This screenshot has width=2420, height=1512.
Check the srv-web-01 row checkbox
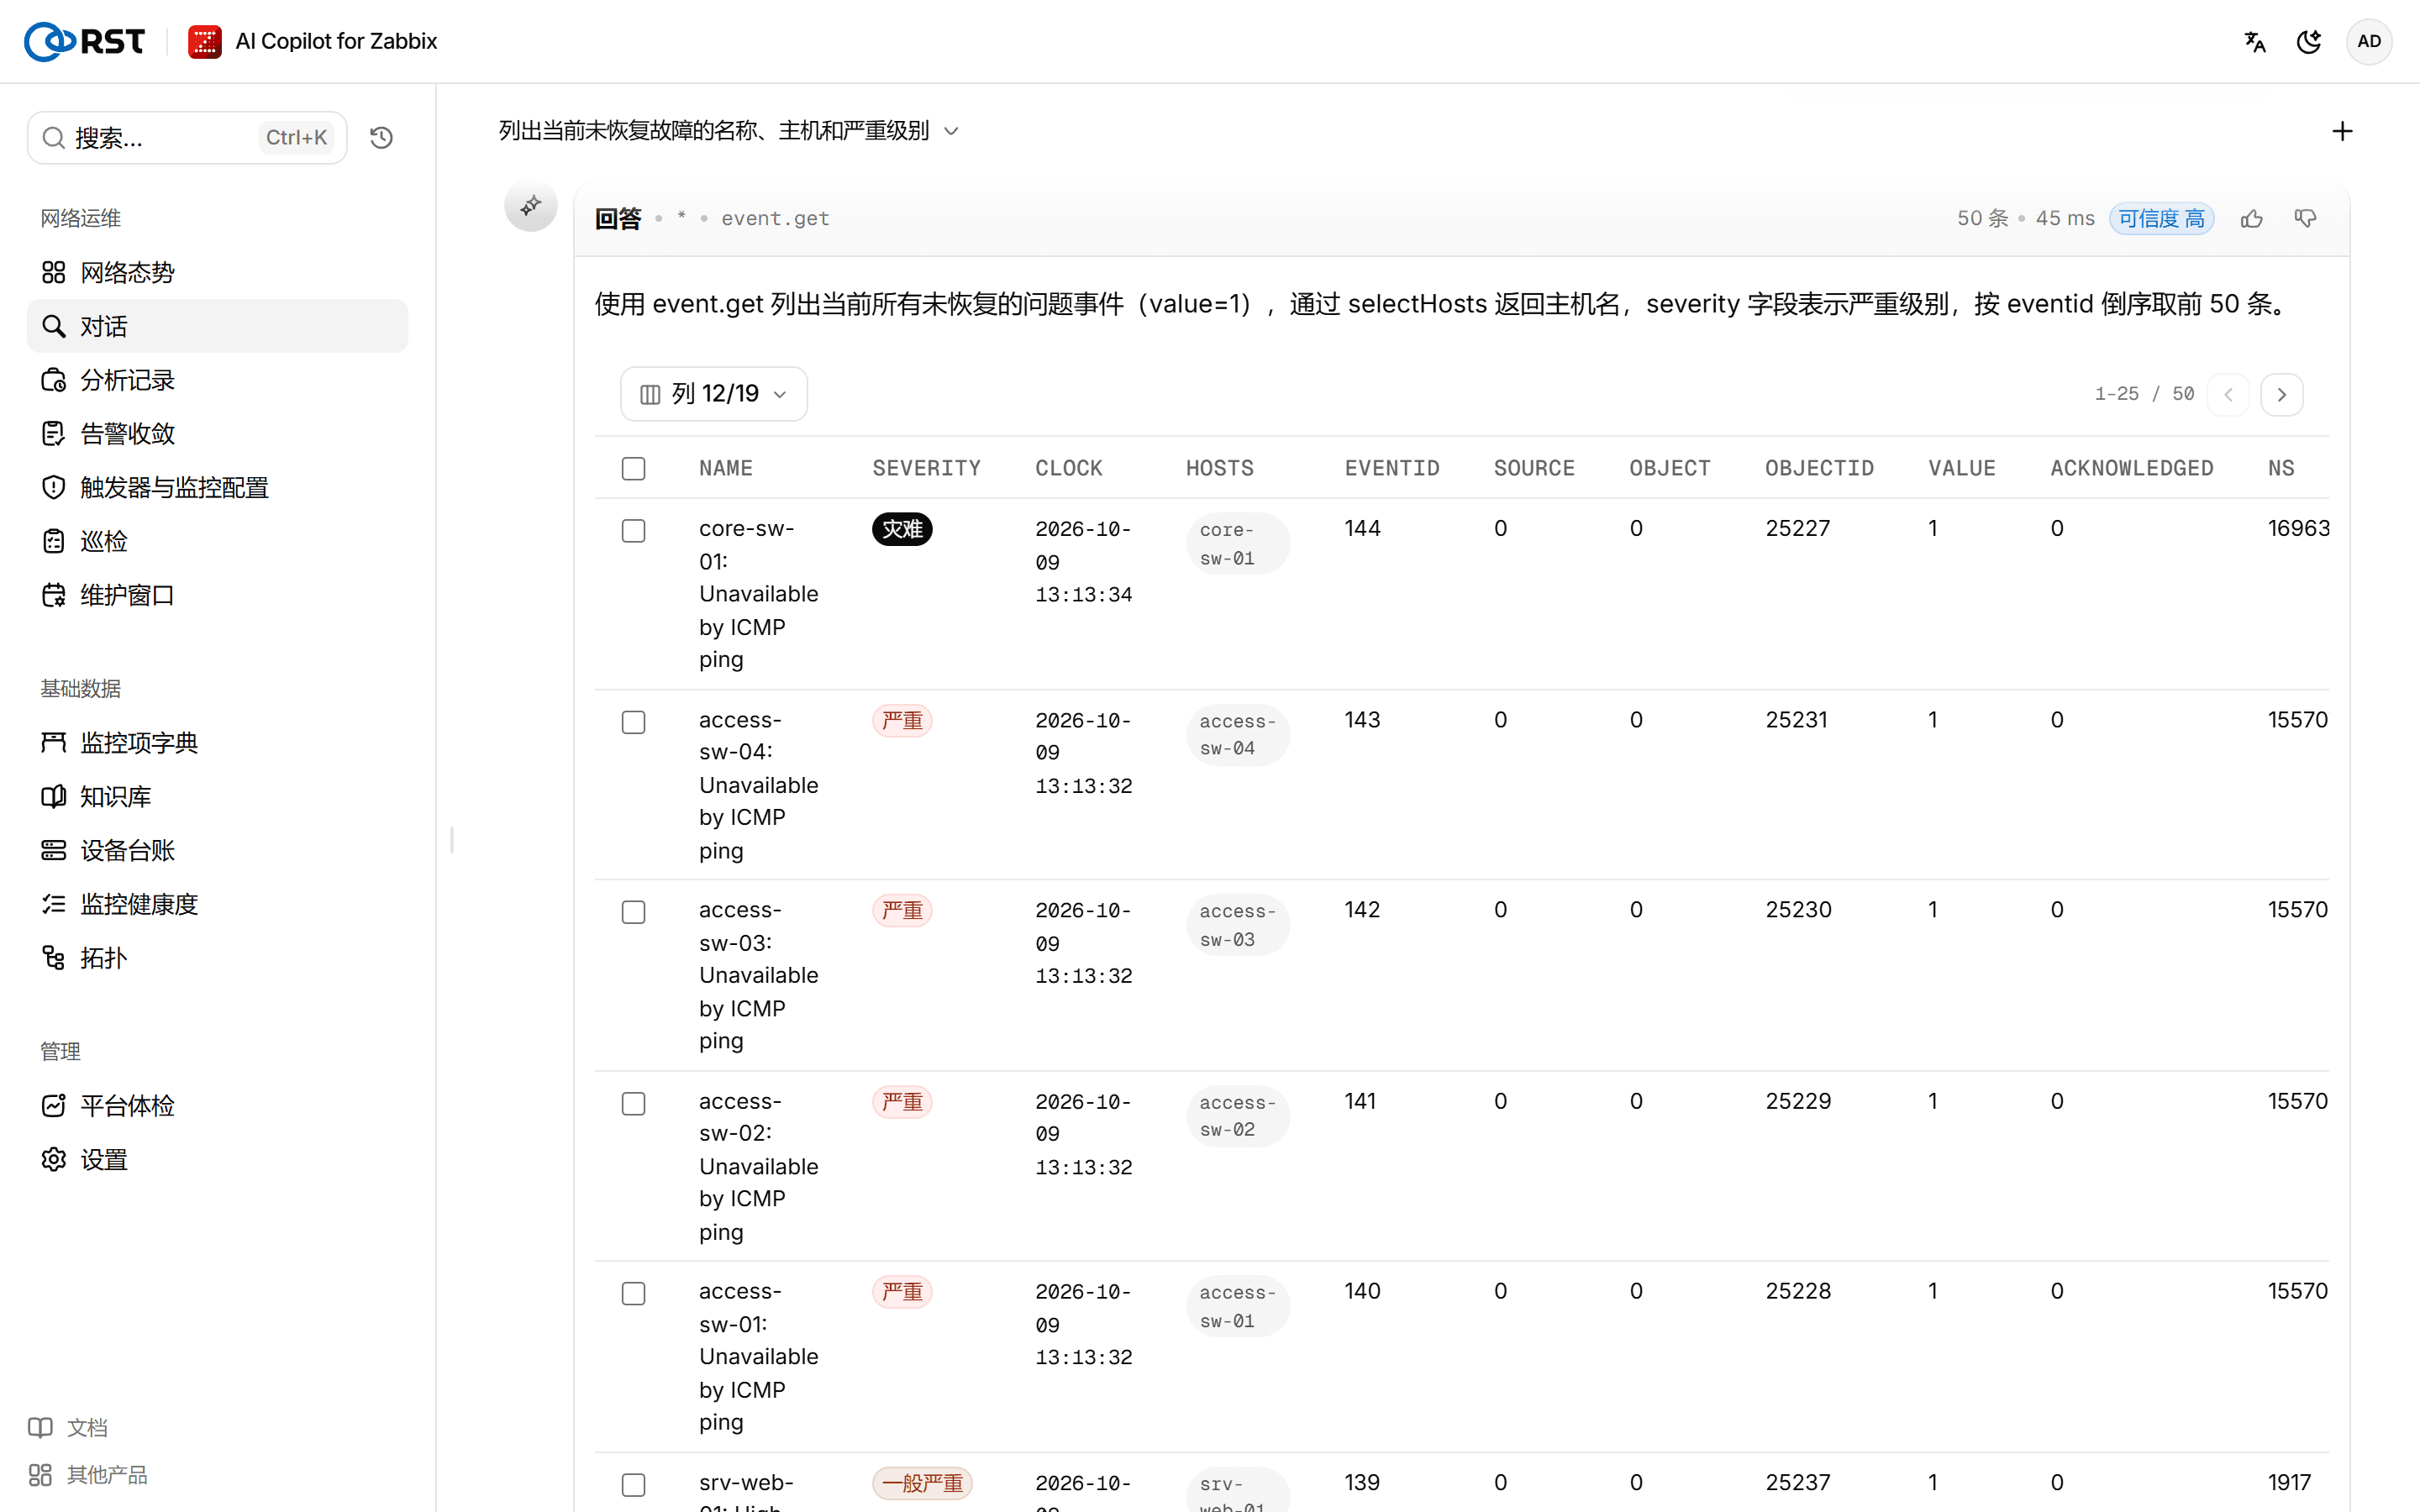(x=633, y=1484)
